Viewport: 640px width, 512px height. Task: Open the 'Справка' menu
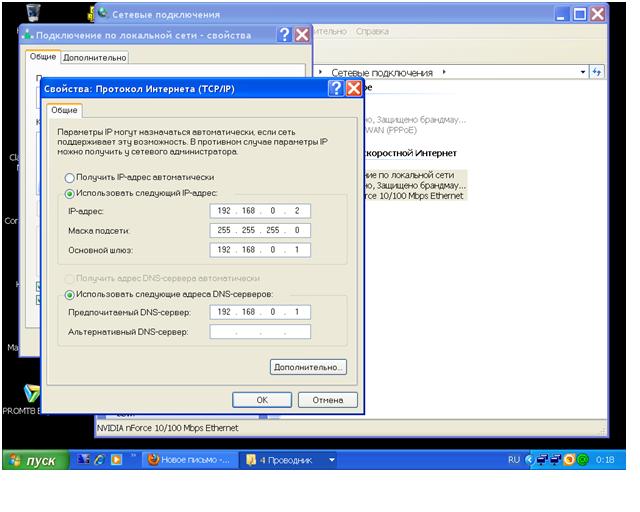pyautogui.click(x=372, y=31)
